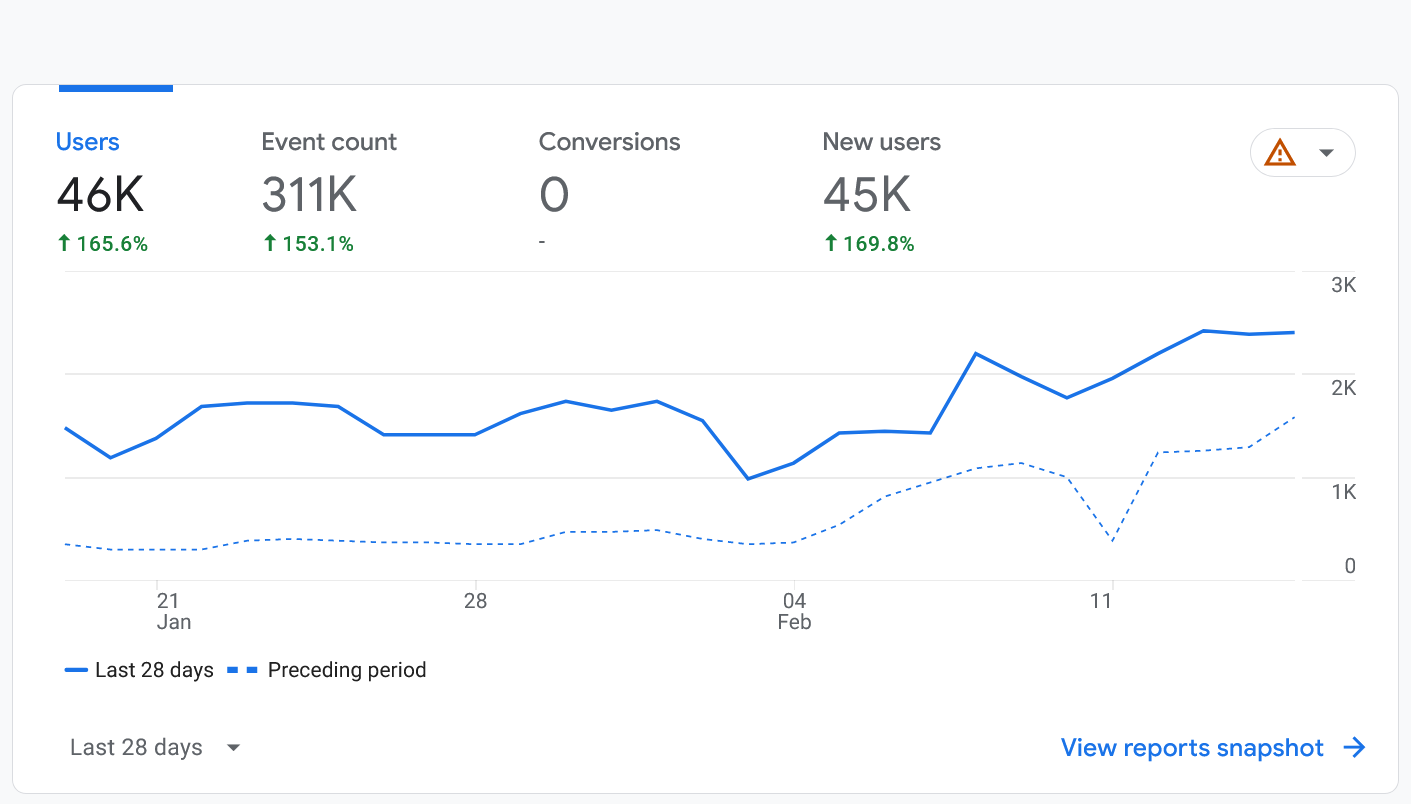Open View reports snapshot

[1190, 747]
